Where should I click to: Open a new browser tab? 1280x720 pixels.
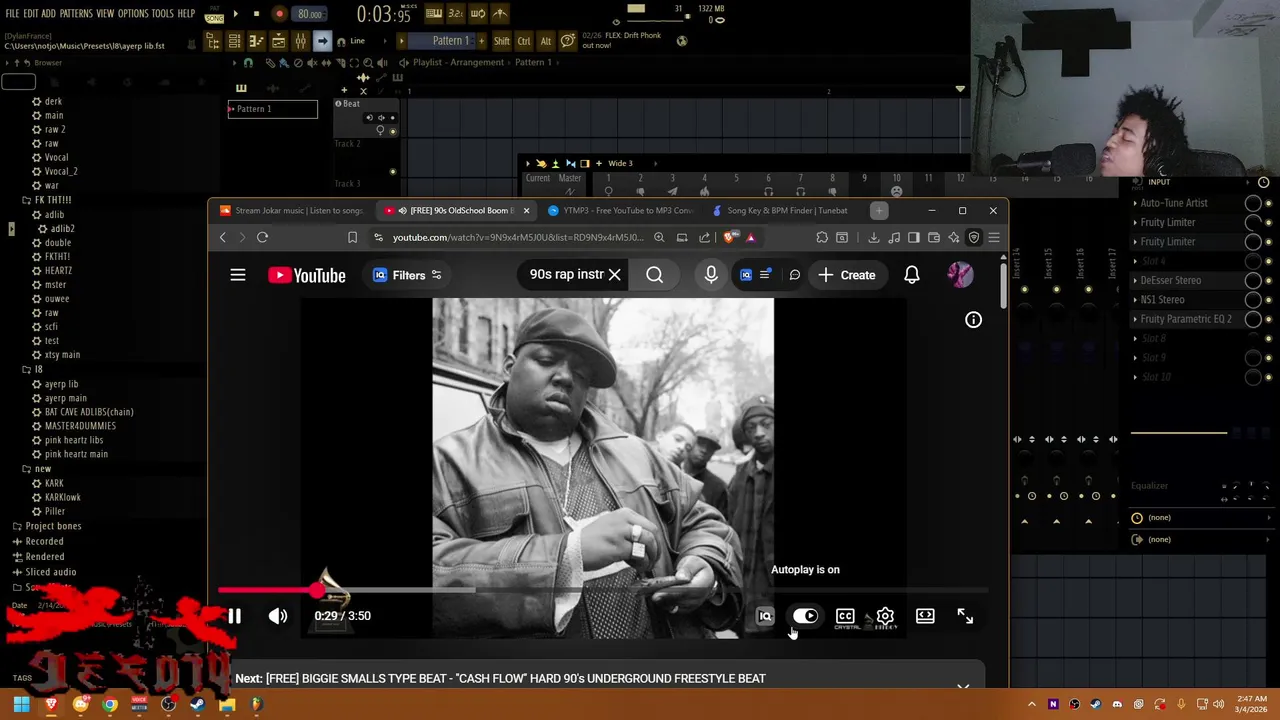pos(879,211)
